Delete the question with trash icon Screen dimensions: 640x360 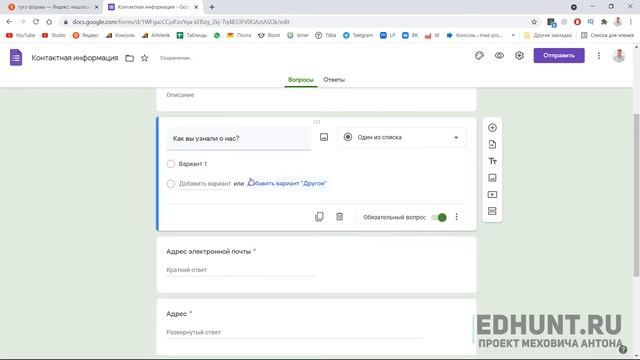coord(340,217)
